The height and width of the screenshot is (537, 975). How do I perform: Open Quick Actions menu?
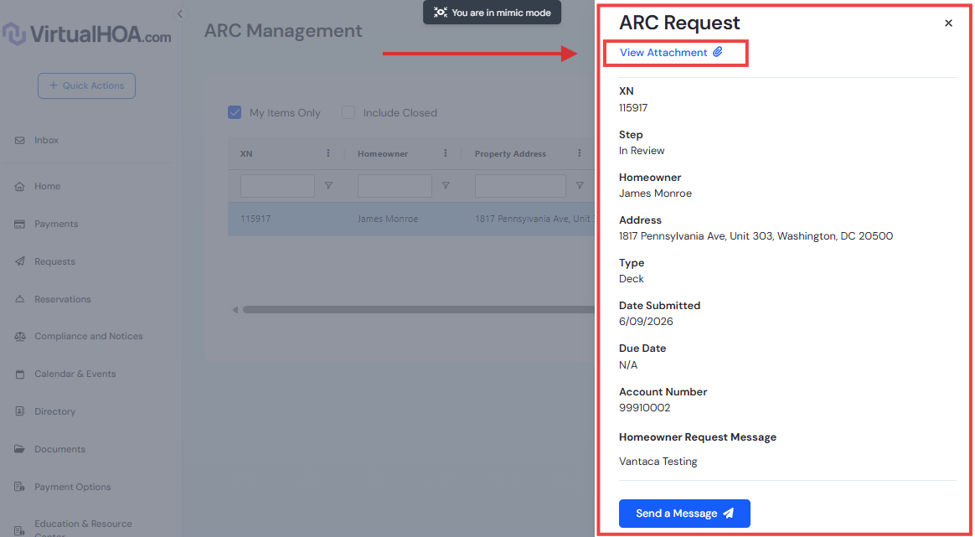click(x=86, y=86)
